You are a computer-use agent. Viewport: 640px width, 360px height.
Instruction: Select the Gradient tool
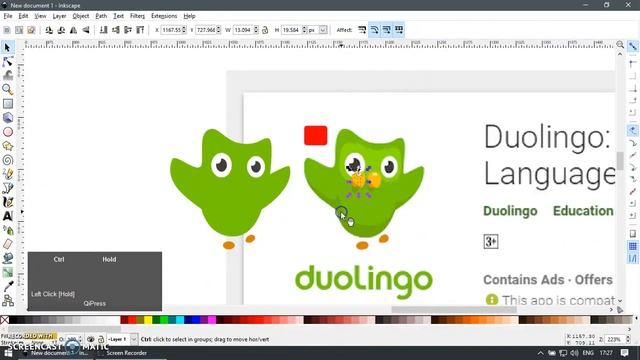pos(7,272)
